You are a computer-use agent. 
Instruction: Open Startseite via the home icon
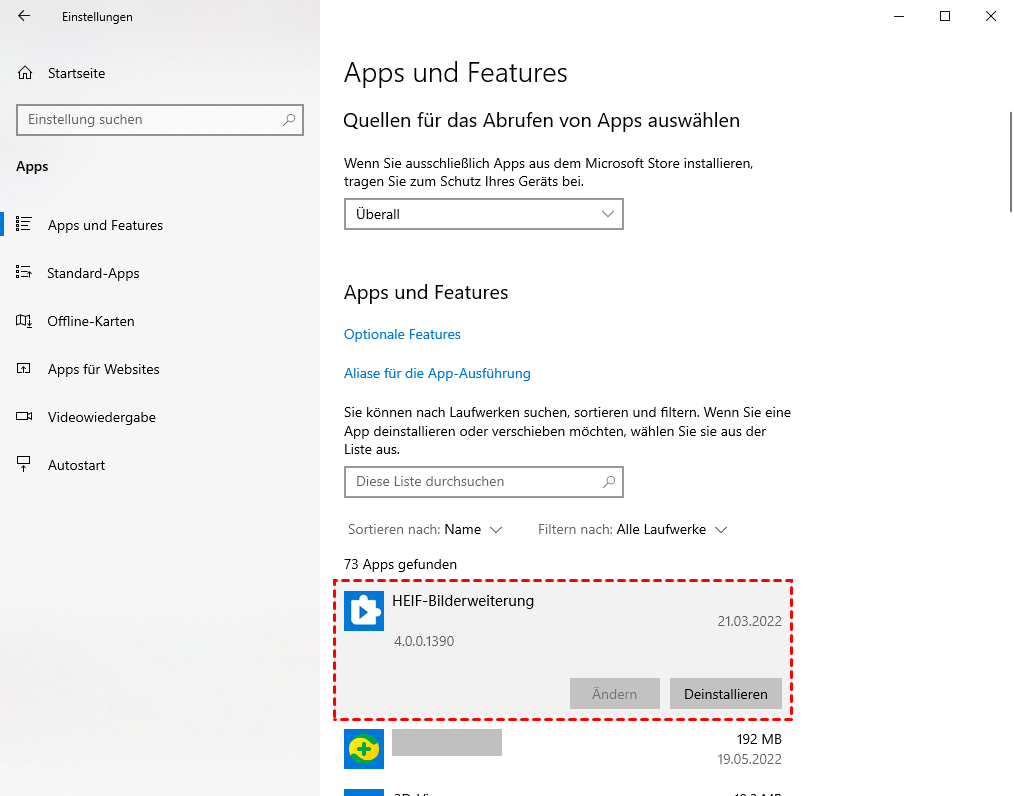point(25,73)
